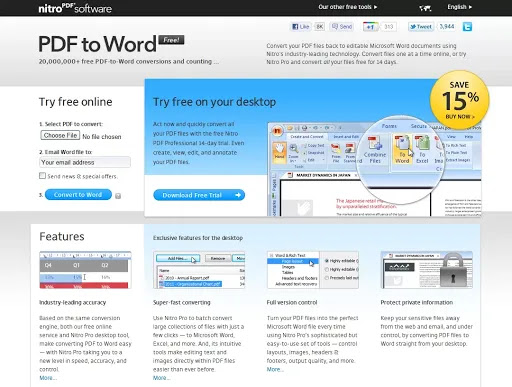
Task: Click the 'Industry-leading accuracy' heading
Action: click(x=73, y=303)
